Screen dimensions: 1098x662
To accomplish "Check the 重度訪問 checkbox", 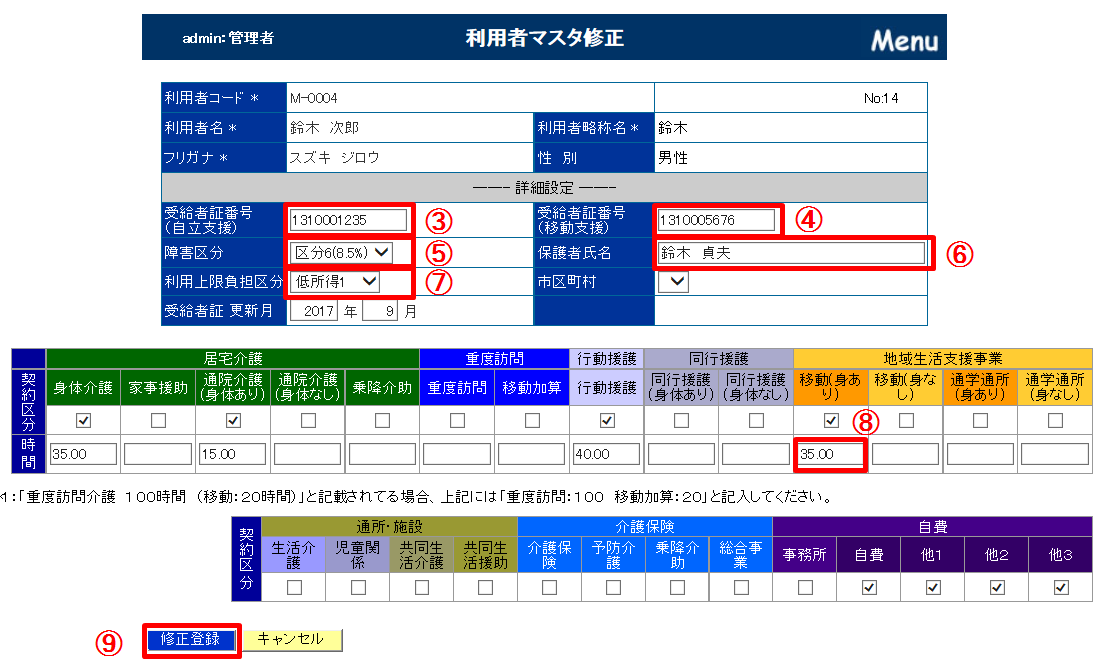I will tap(457, 421).
